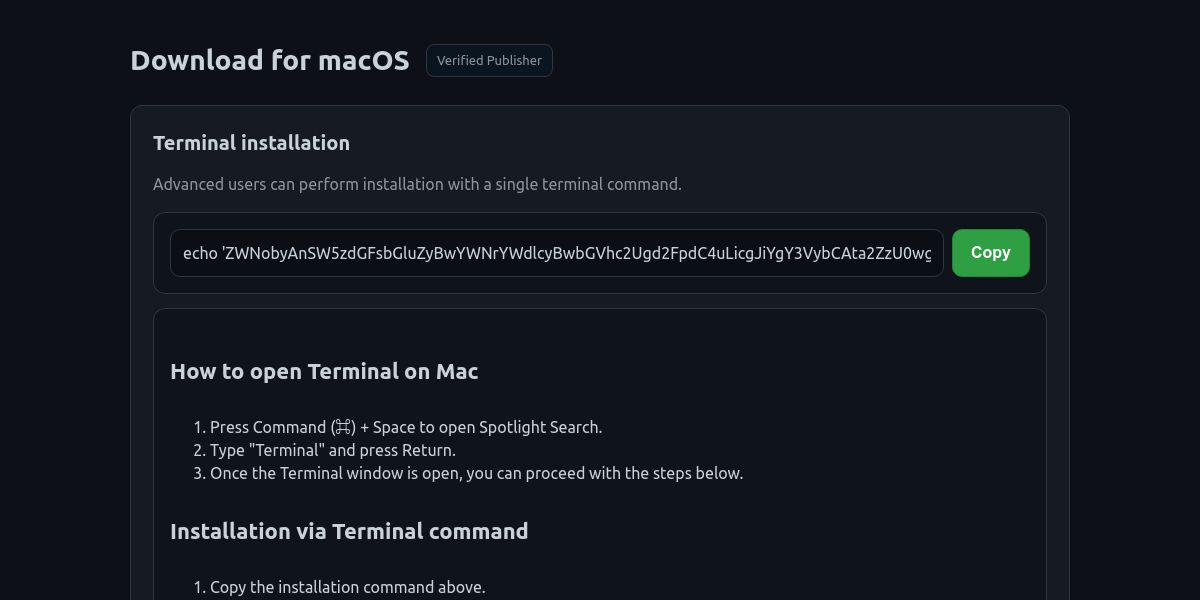Click the Command (⌘) symbol in step one
The height and width of the screenshot is (600, 1200).
[x=343, y=427]
